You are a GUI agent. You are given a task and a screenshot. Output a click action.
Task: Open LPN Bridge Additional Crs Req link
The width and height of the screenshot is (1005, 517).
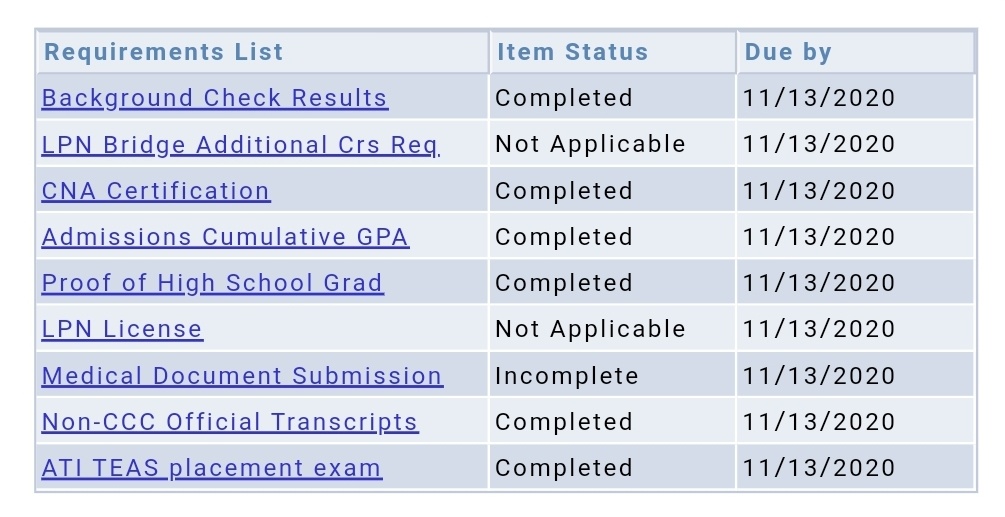pos(241,145)
